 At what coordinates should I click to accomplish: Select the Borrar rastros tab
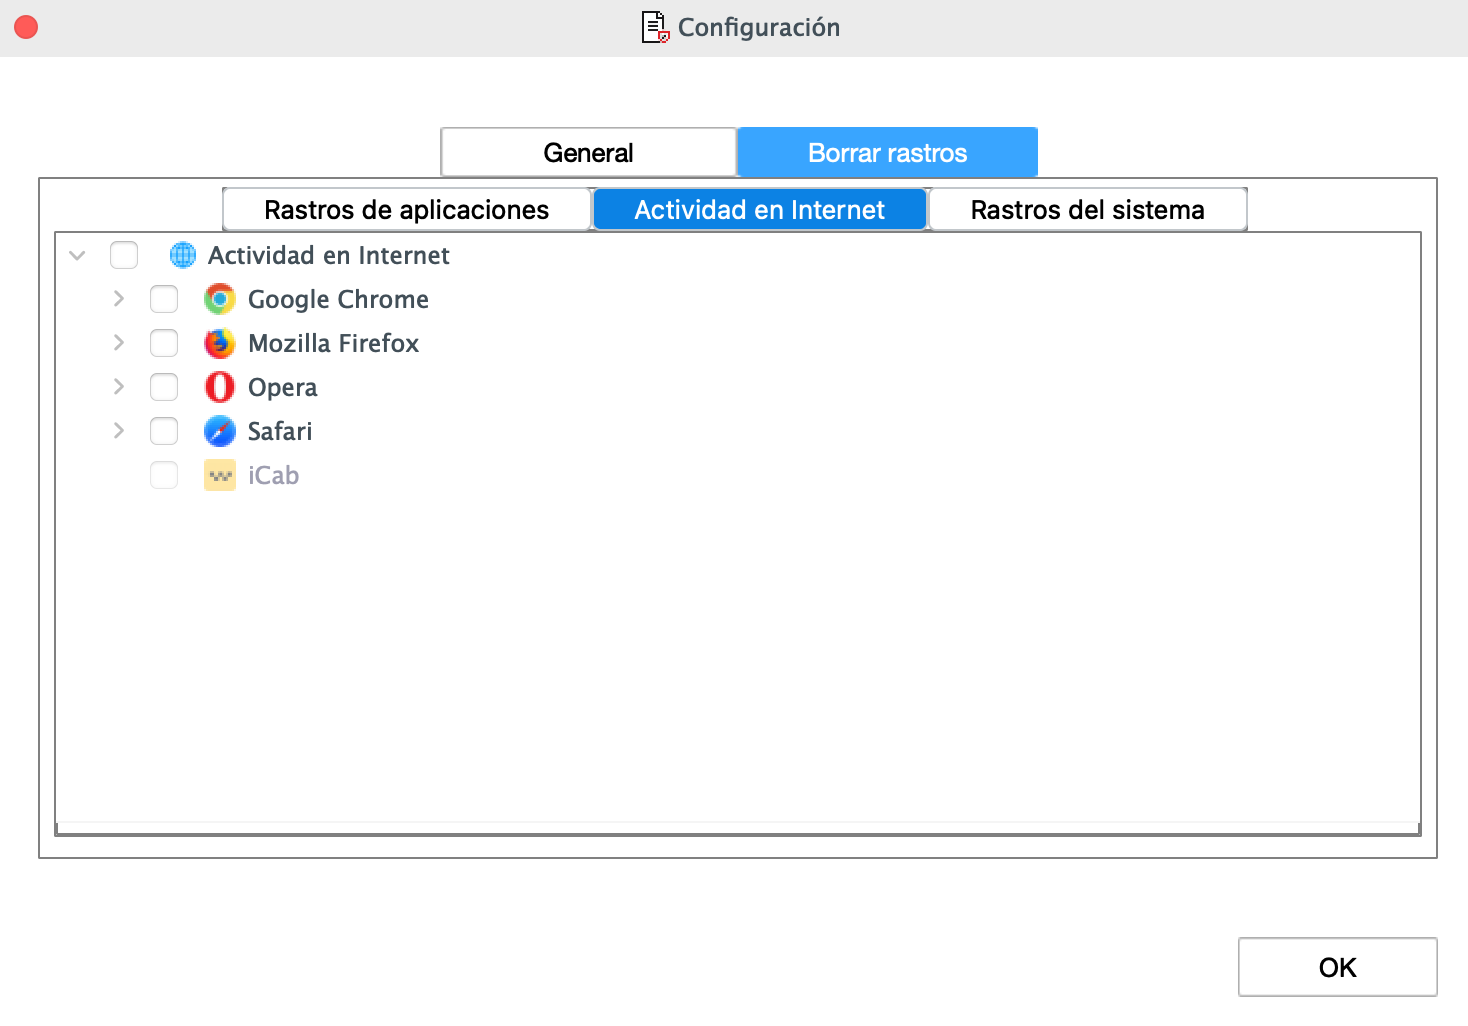coord(888,153)
